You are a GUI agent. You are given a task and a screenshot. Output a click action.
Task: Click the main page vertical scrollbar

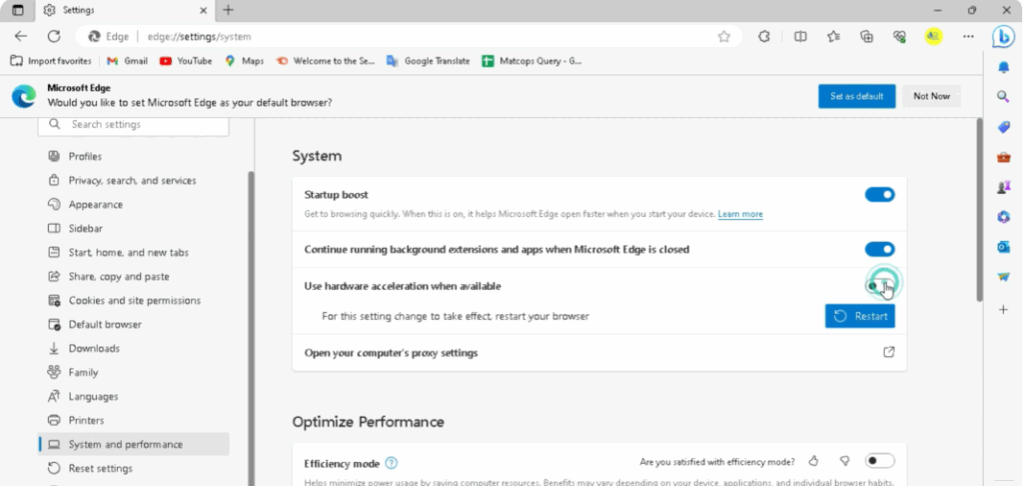(x=979, y=210)
